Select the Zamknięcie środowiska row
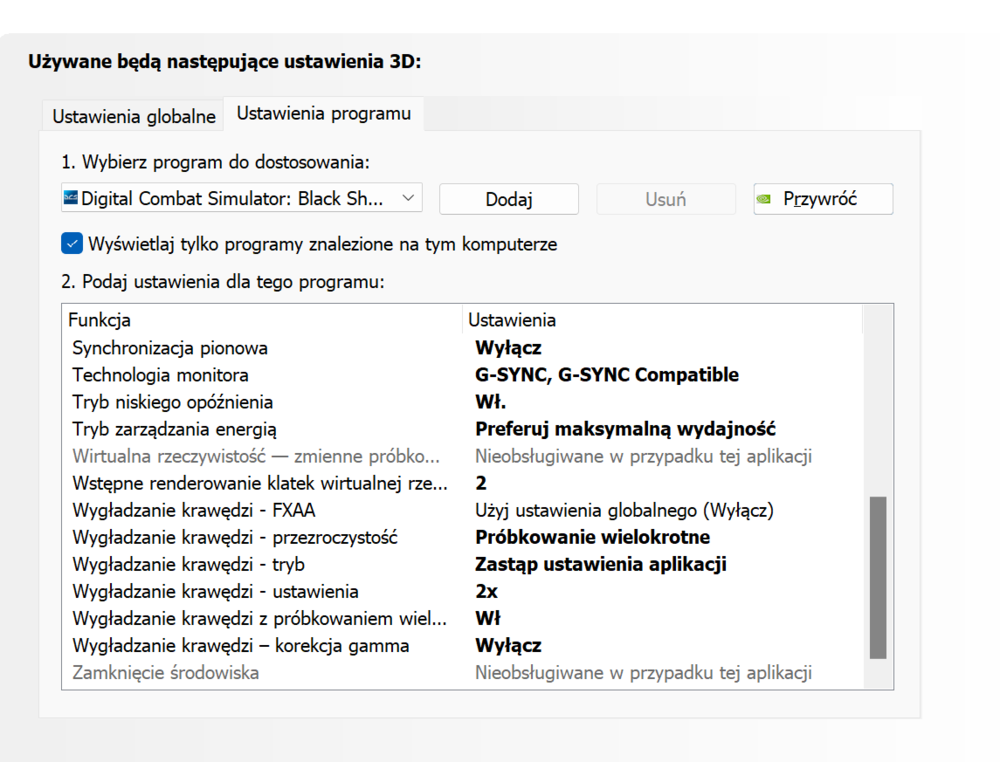This screenshot has height=762, width=1000. pyautogui.click(x=462, y=673)
